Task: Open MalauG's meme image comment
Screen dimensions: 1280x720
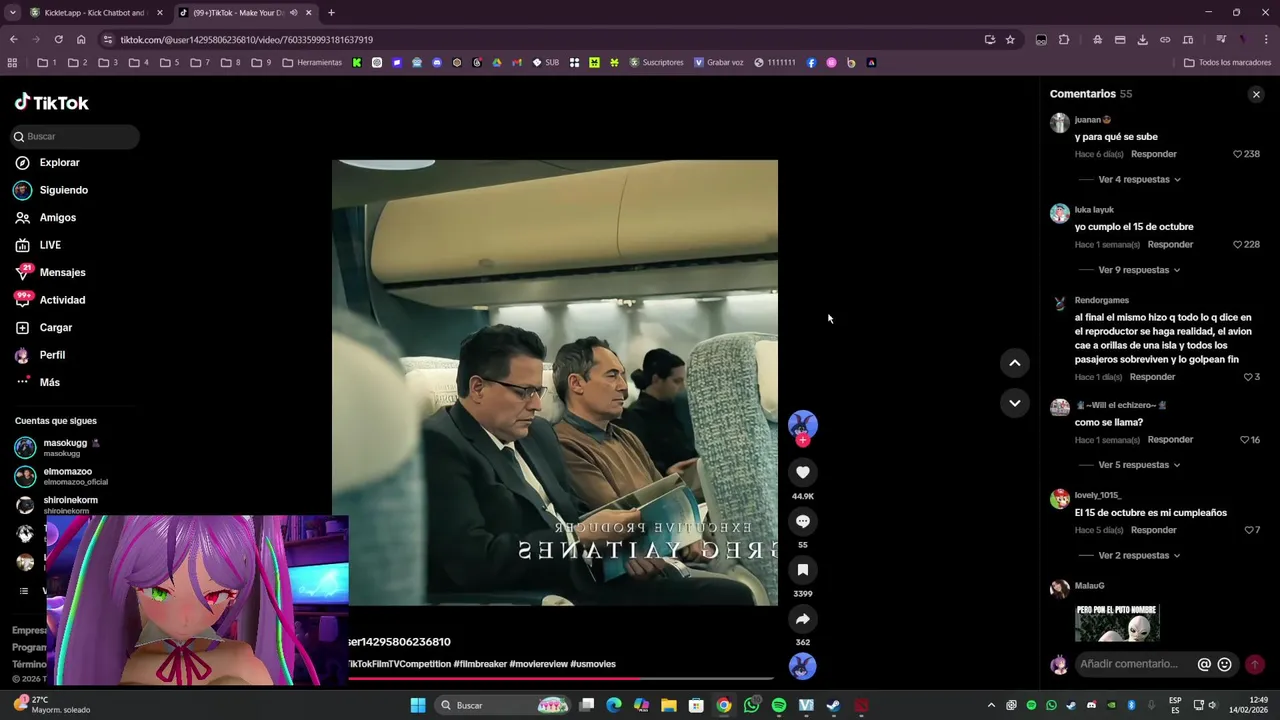Action: click(1117, 622)
